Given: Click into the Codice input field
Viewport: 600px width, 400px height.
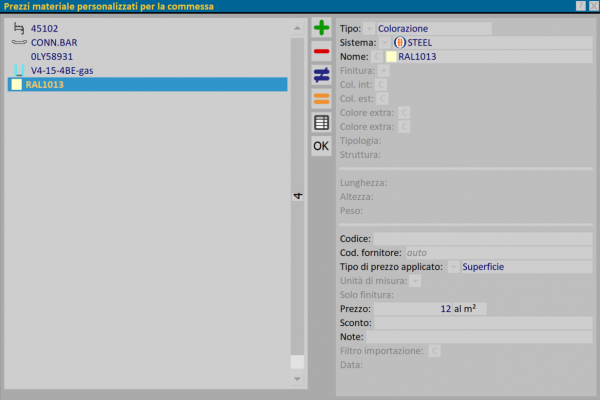Looking at the screenshot, I should click(481, 239).
